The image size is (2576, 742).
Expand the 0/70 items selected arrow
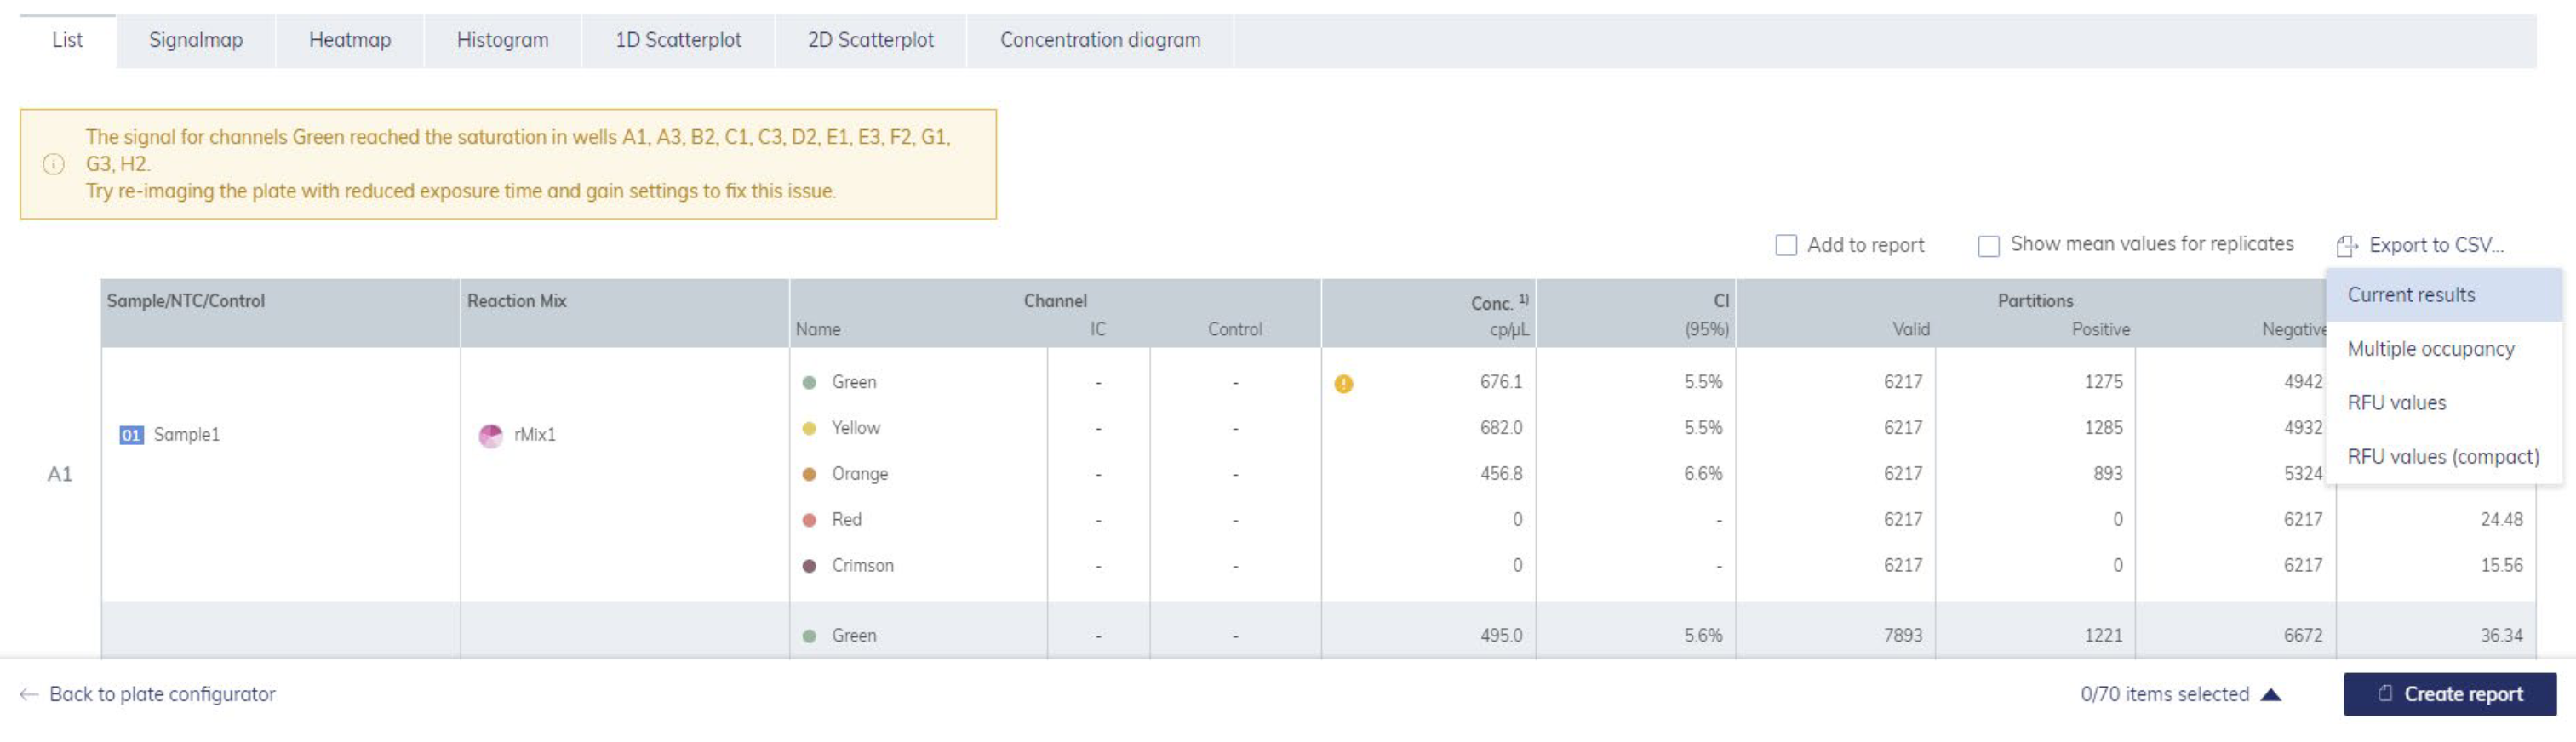pos(2271,695)
